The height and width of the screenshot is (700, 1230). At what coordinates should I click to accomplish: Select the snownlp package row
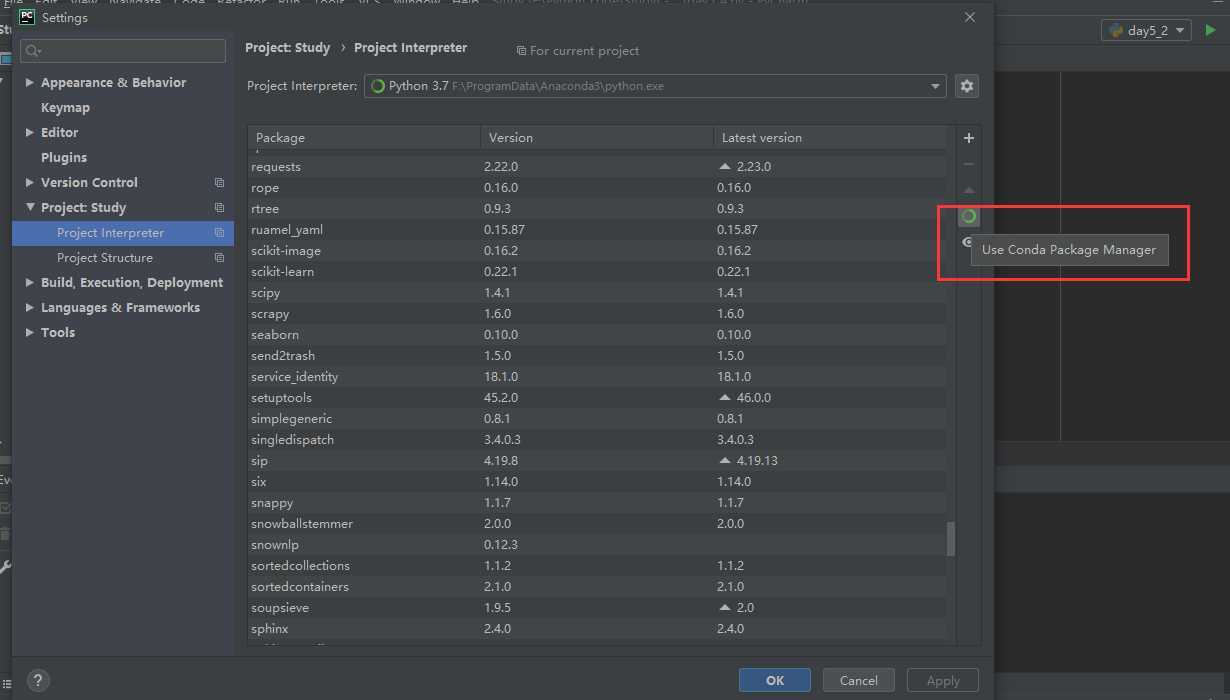(597, 545)
